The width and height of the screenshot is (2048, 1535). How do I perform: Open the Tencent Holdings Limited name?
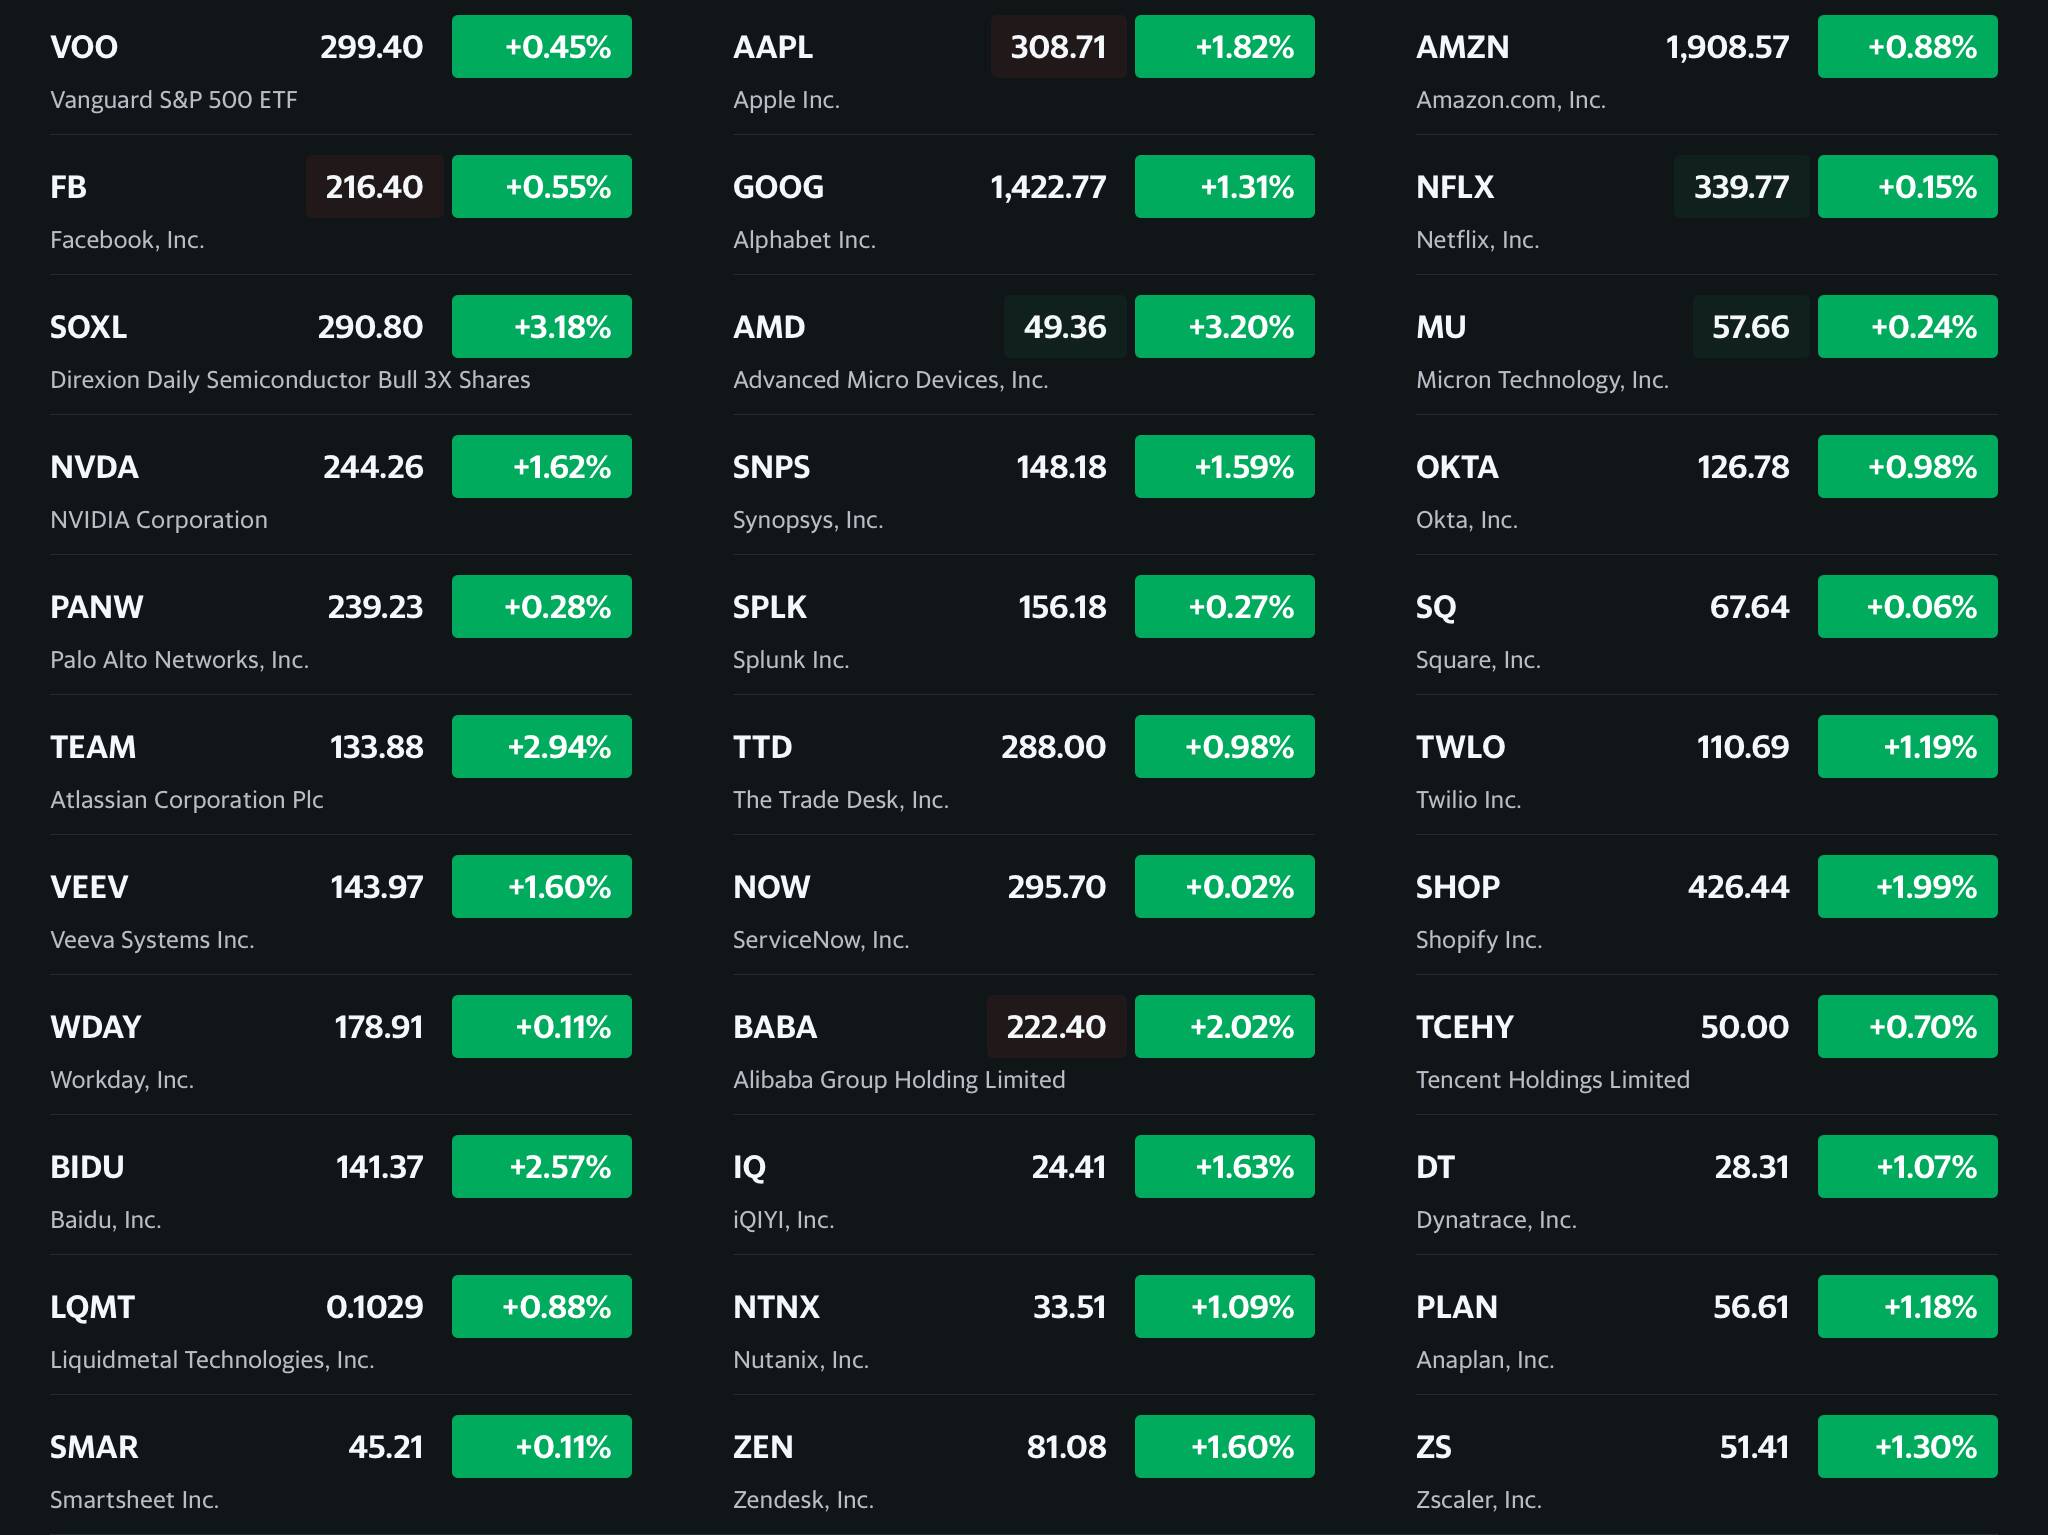1552,1080
